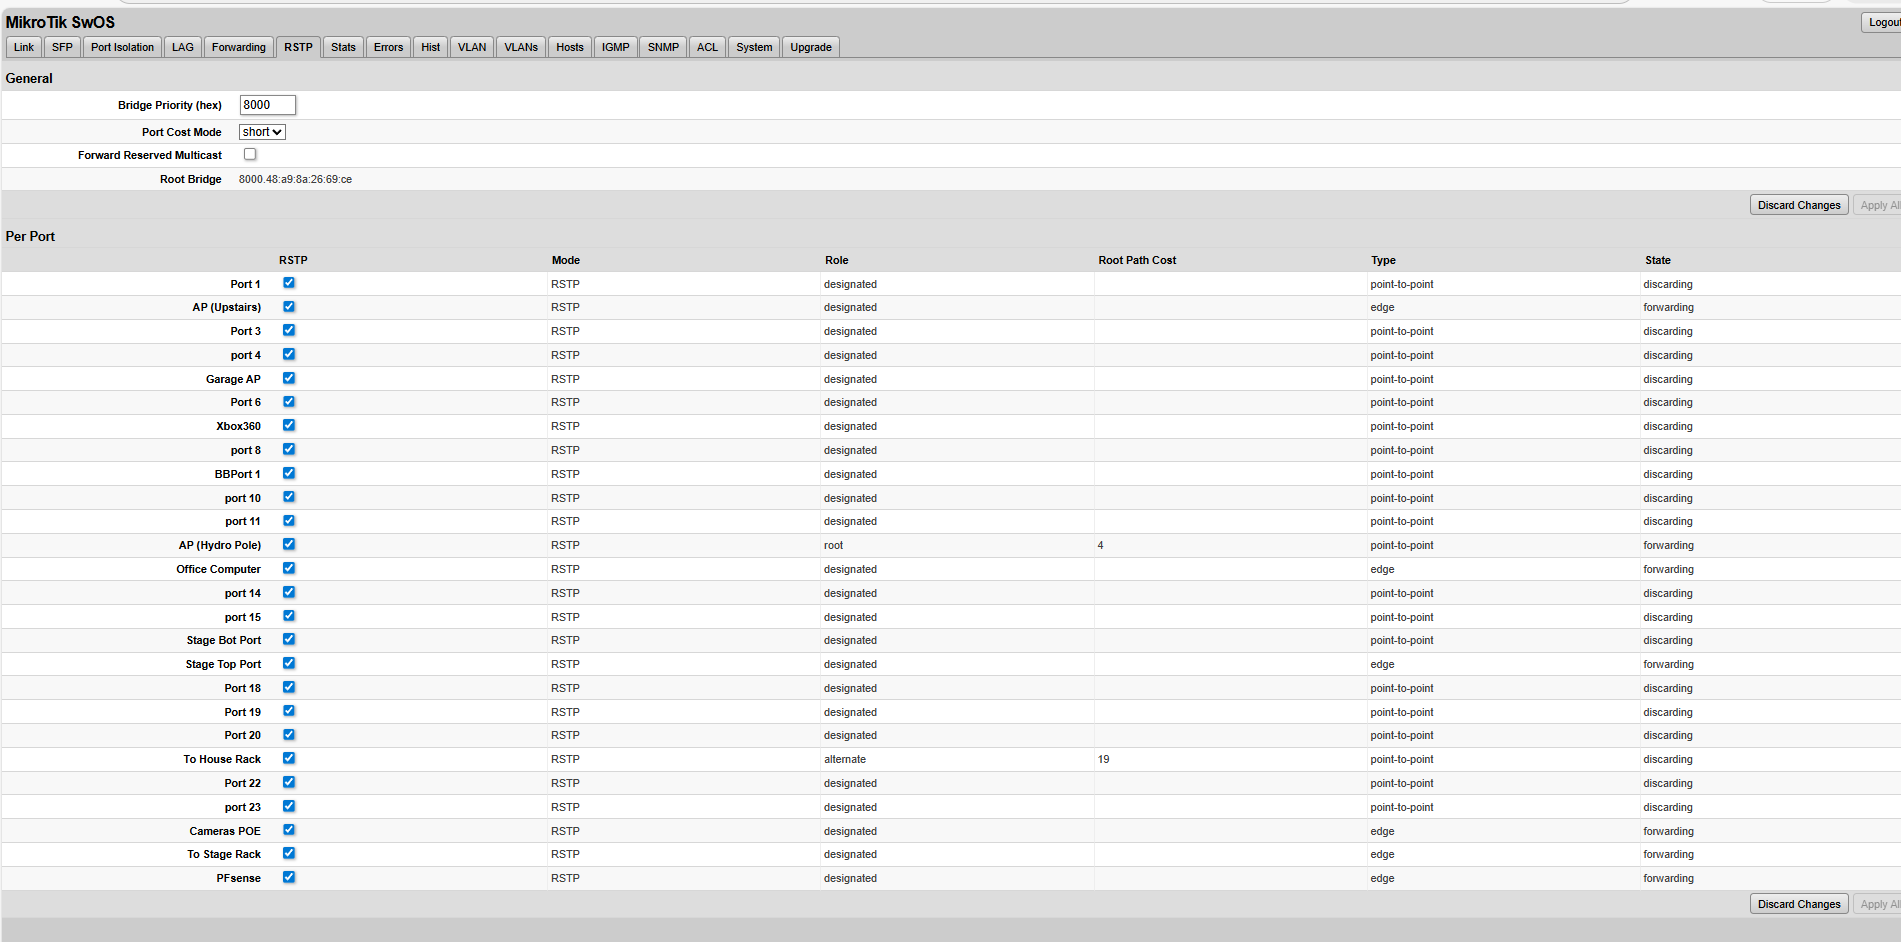Toggle RSTP on Office Computer port
Screen dimensions: 1901x942
pyautogui.click(x=289, y=568)
